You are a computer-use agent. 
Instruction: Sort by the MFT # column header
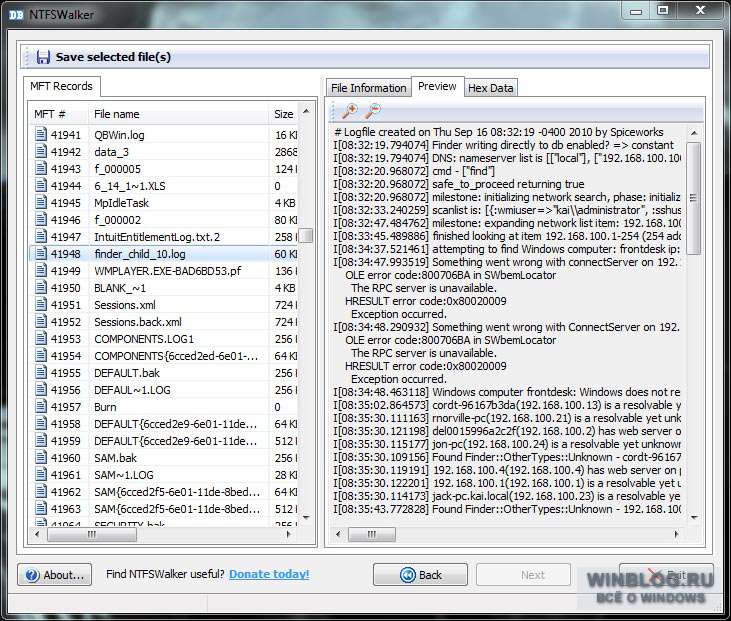pyautogui.click(x=59, y=114)
